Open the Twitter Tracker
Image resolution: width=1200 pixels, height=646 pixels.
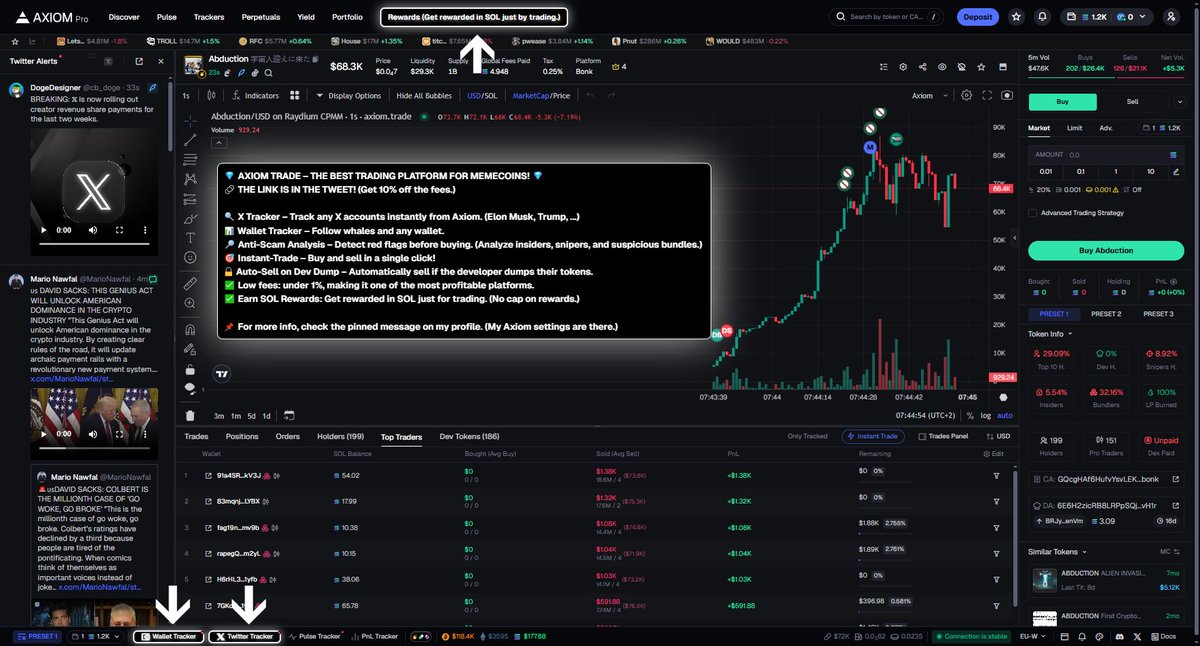click(245, 636)
